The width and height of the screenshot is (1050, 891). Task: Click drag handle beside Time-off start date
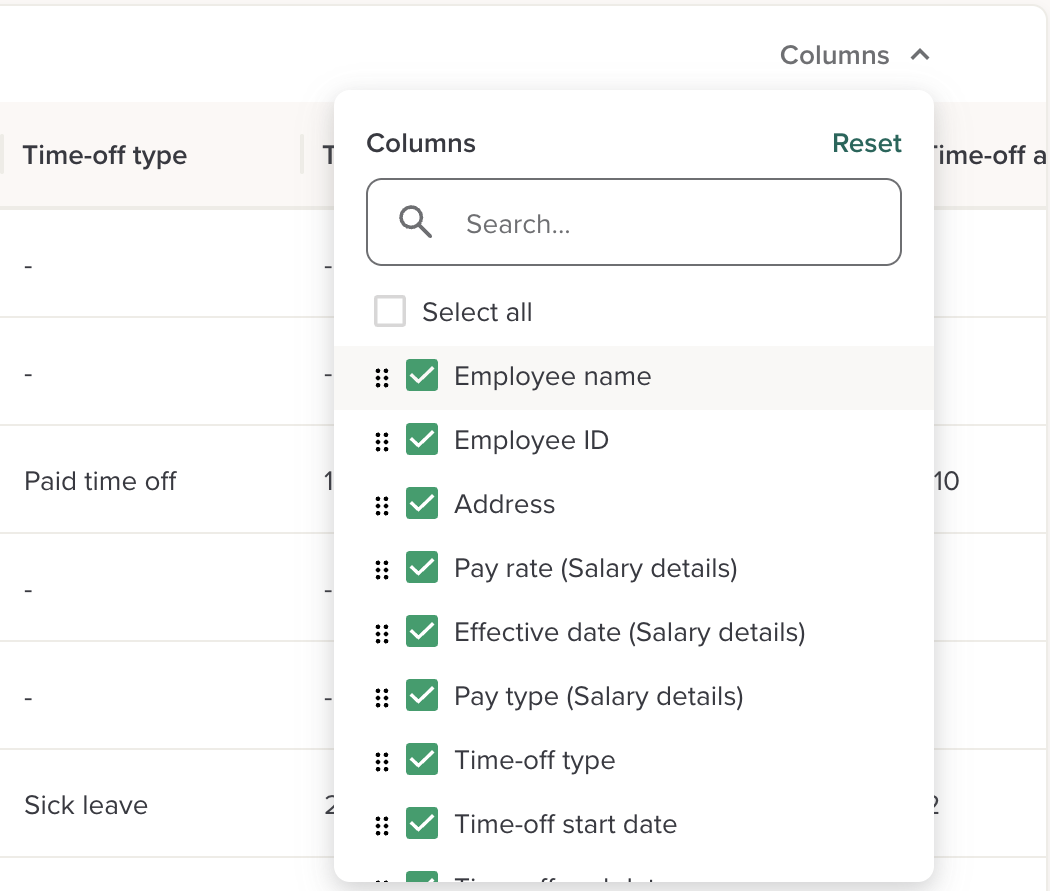point(381,825)
